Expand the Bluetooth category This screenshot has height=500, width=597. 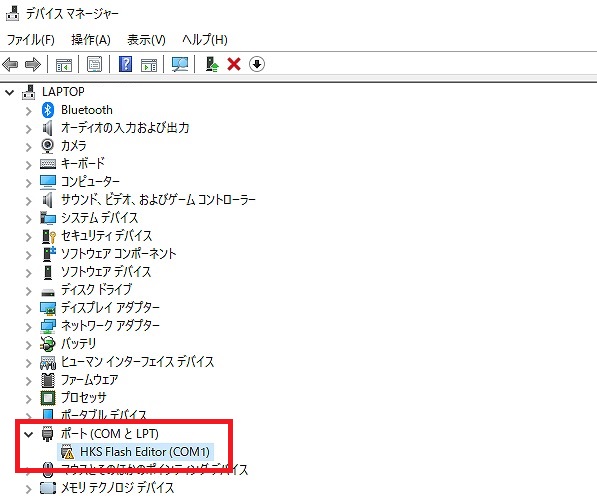(x=29, y=111)
